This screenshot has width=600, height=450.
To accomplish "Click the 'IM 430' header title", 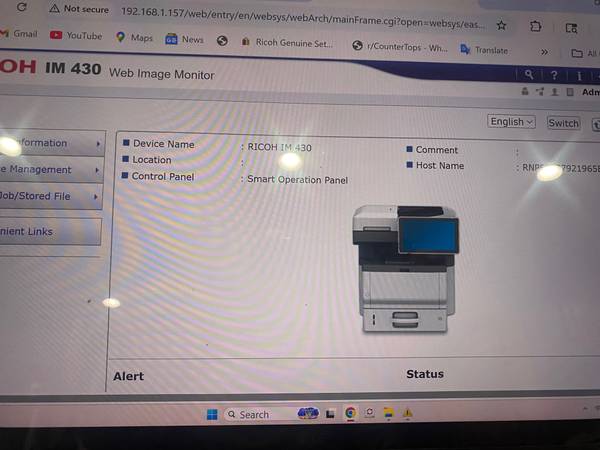I will [x=73, y=68].
